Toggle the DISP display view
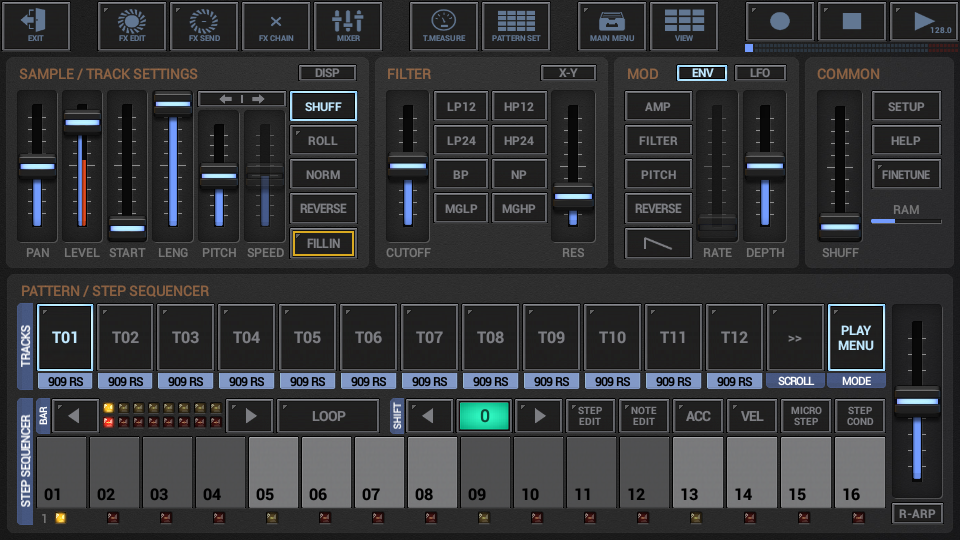 (327, 73)
